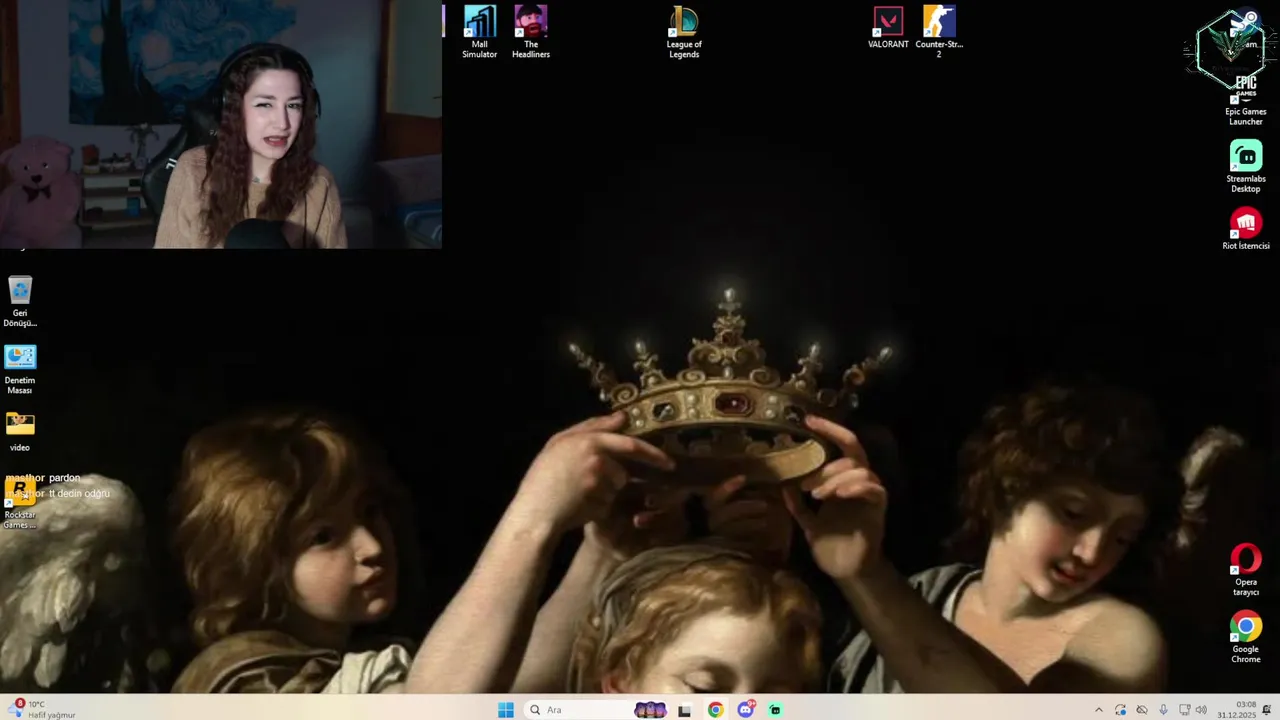Viewport: 1280px width, 720px height.
Task: Select the Google Chrome desktop shortcut
Action: click(x=1245, y=637)
